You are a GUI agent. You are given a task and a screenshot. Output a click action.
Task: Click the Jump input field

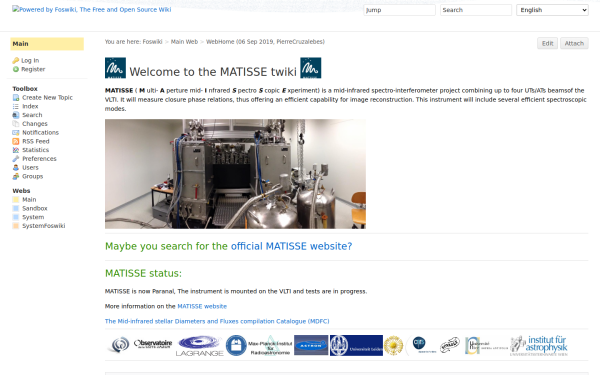pyautogui.click(x=399, y=10)
